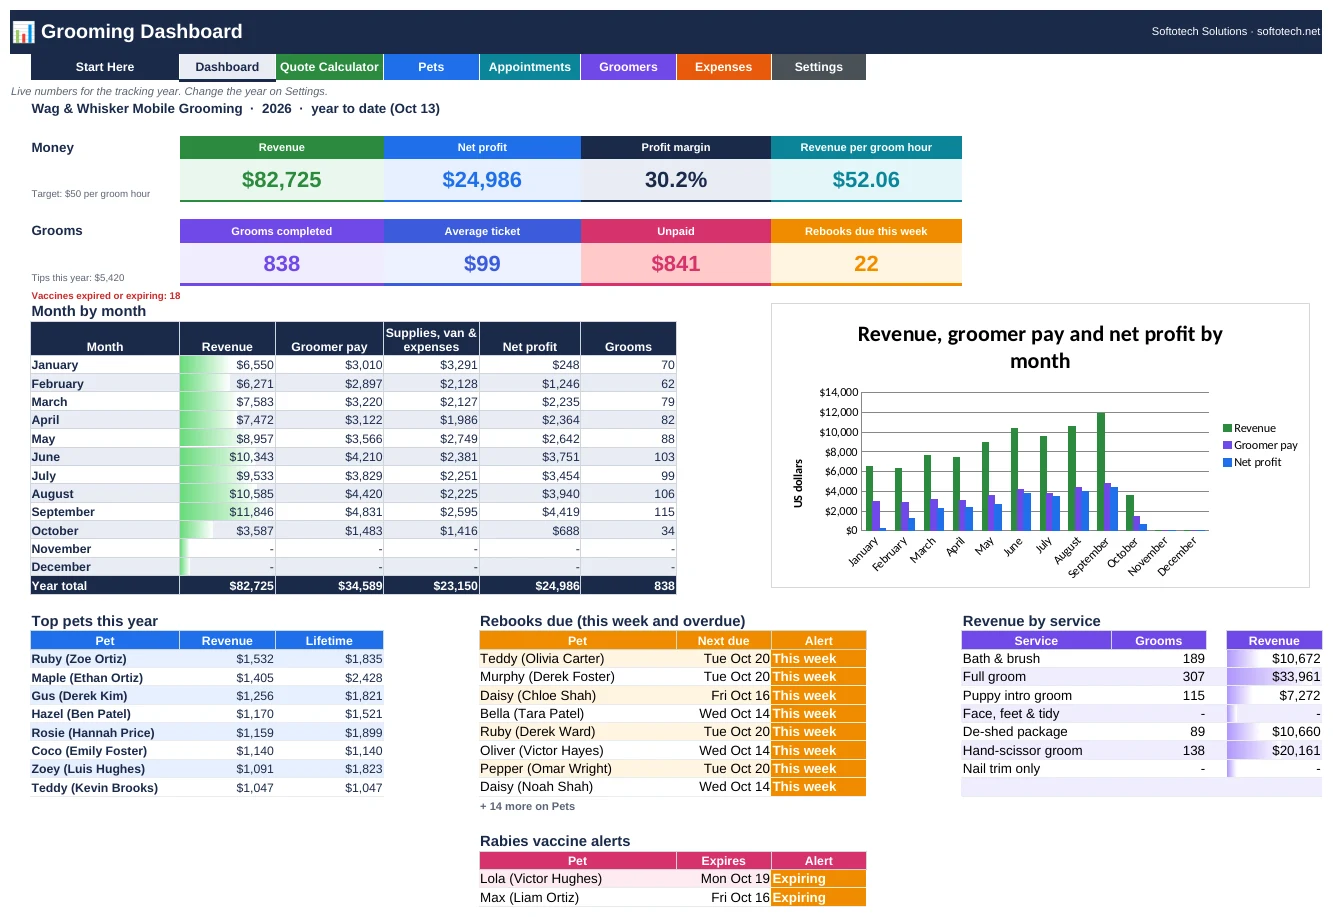This screenshot has height=917, width=1333.
Task: Click the Grooms completed KPI value 838
Action: point(282,264)
